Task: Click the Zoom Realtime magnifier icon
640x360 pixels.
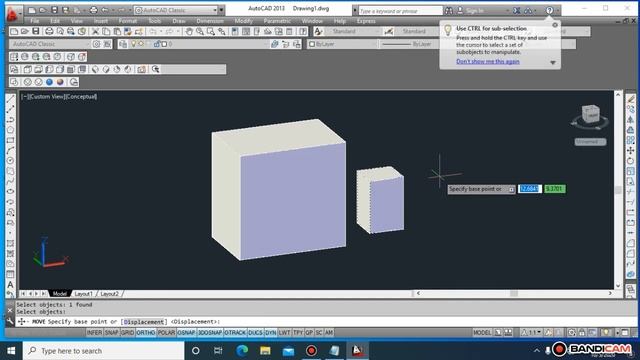Action: point(200,31)
